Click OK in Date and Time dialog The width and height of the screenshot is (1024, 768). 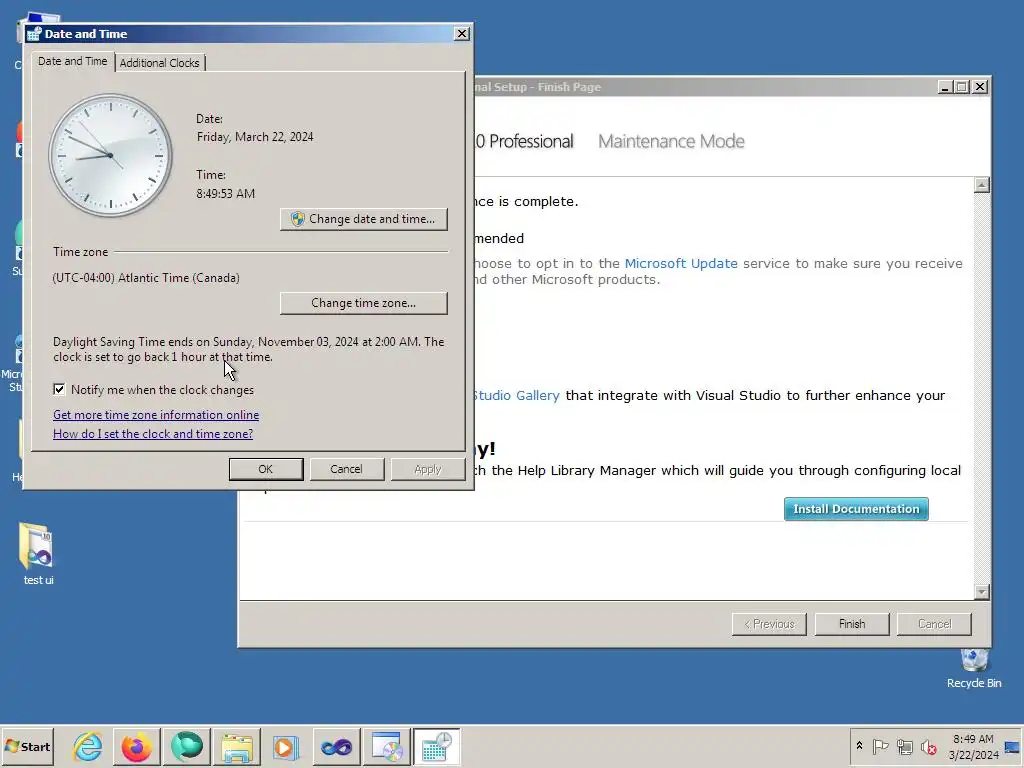pyautogui.click(x=266, y=469)
